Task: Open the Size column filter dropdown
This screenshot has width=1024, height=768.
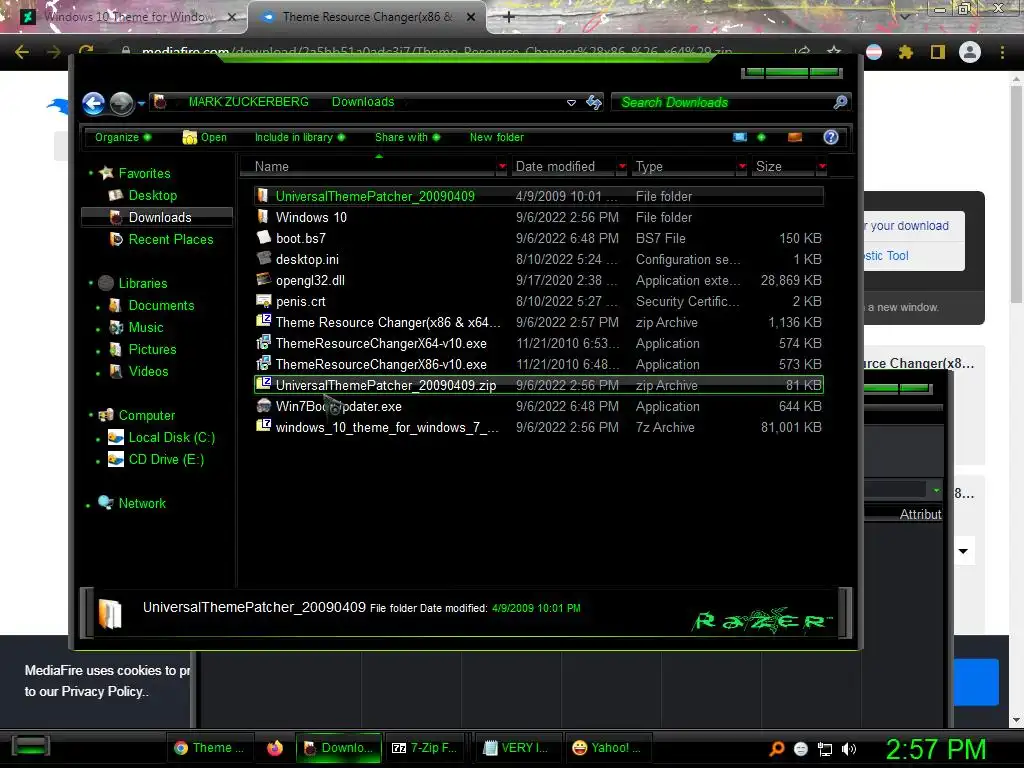Action: click(x=822, y=167)
